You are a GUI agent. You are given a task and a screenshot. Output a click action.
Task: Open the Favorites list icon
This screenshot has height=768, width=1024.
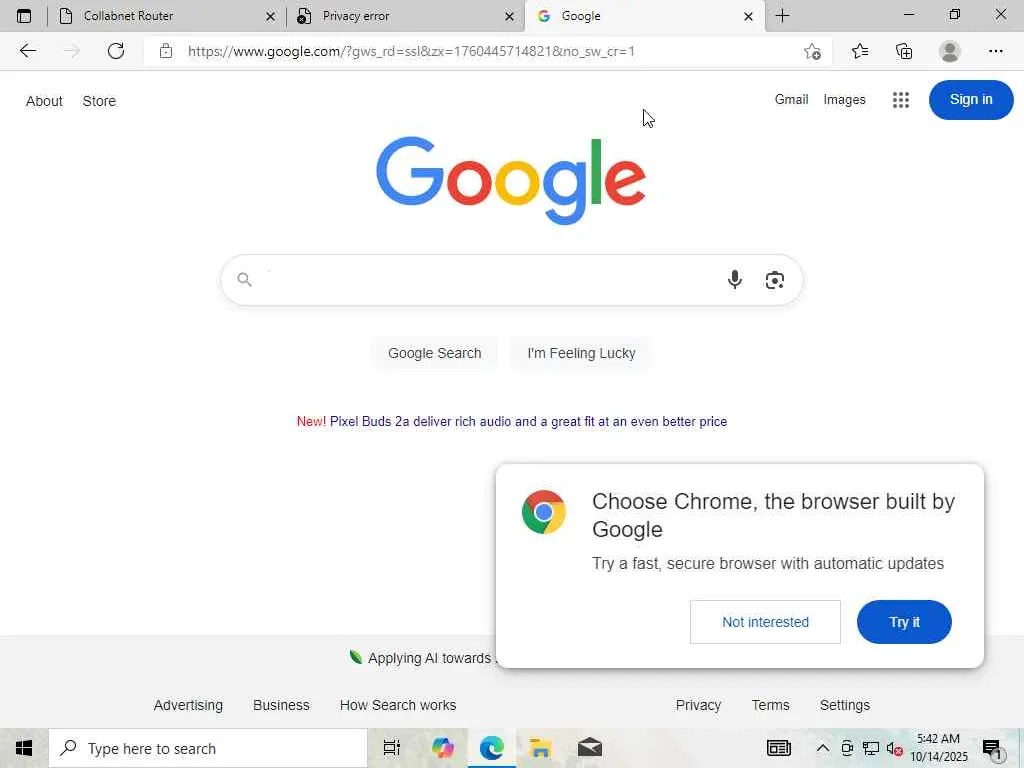point(860,51)
